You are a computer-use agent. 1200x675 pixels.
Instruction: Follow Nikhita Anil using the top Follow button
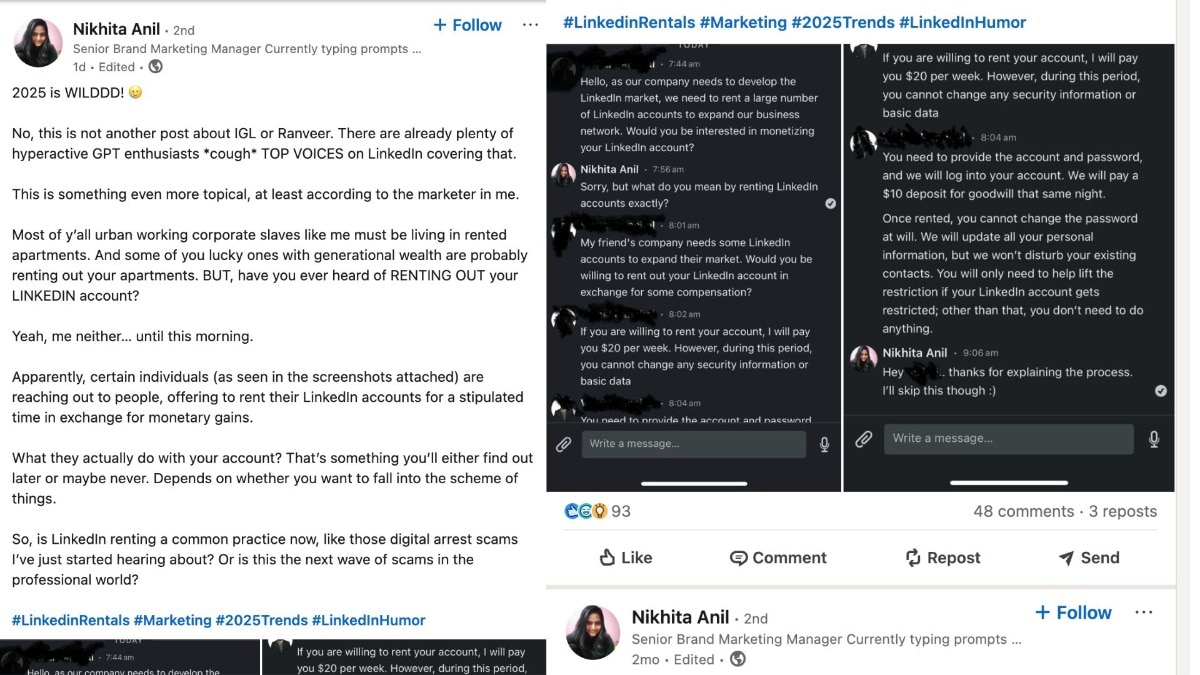pyautogui.click(x=466, y=24)
